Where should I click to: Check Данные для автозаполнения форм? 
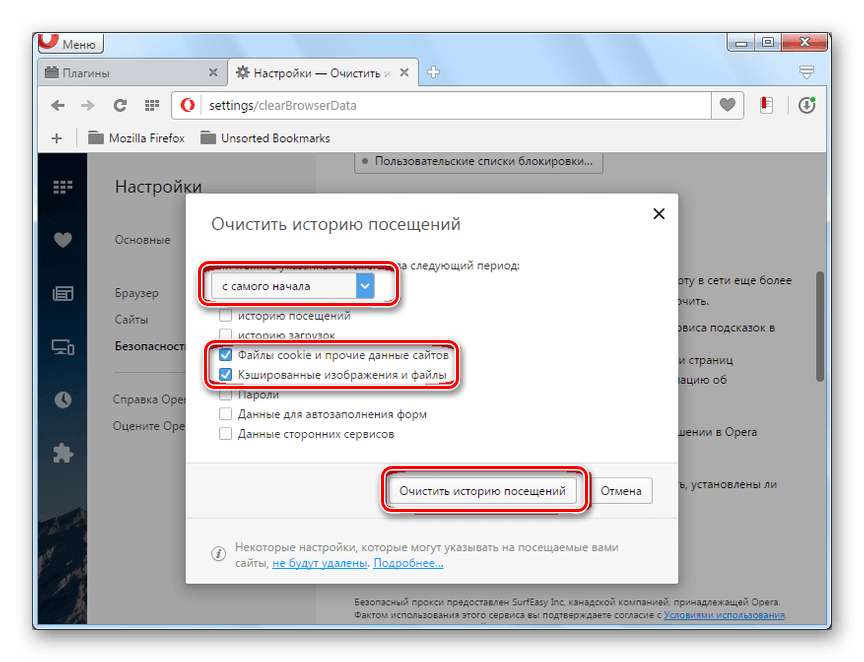(x=225, y=414)
